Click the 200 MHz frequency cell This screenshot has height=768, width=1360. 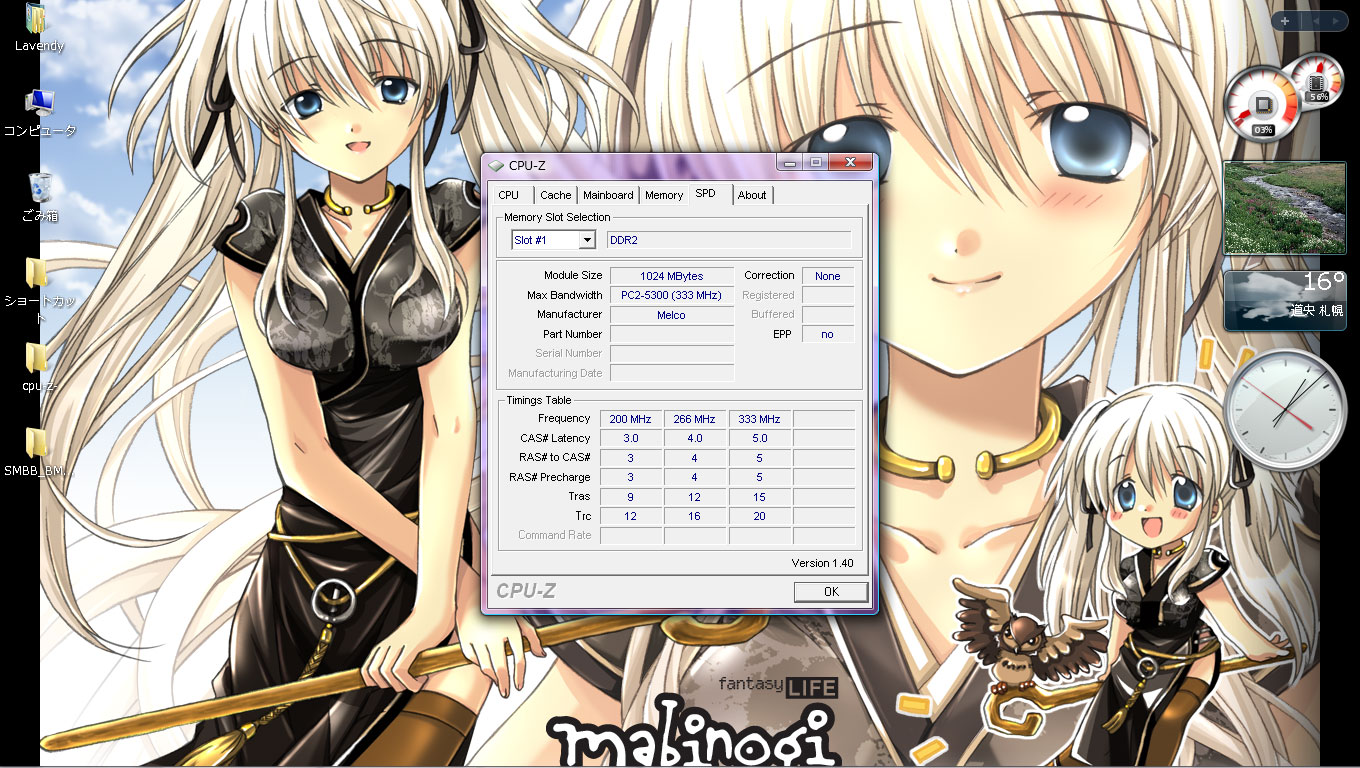[x=631, y=419]
